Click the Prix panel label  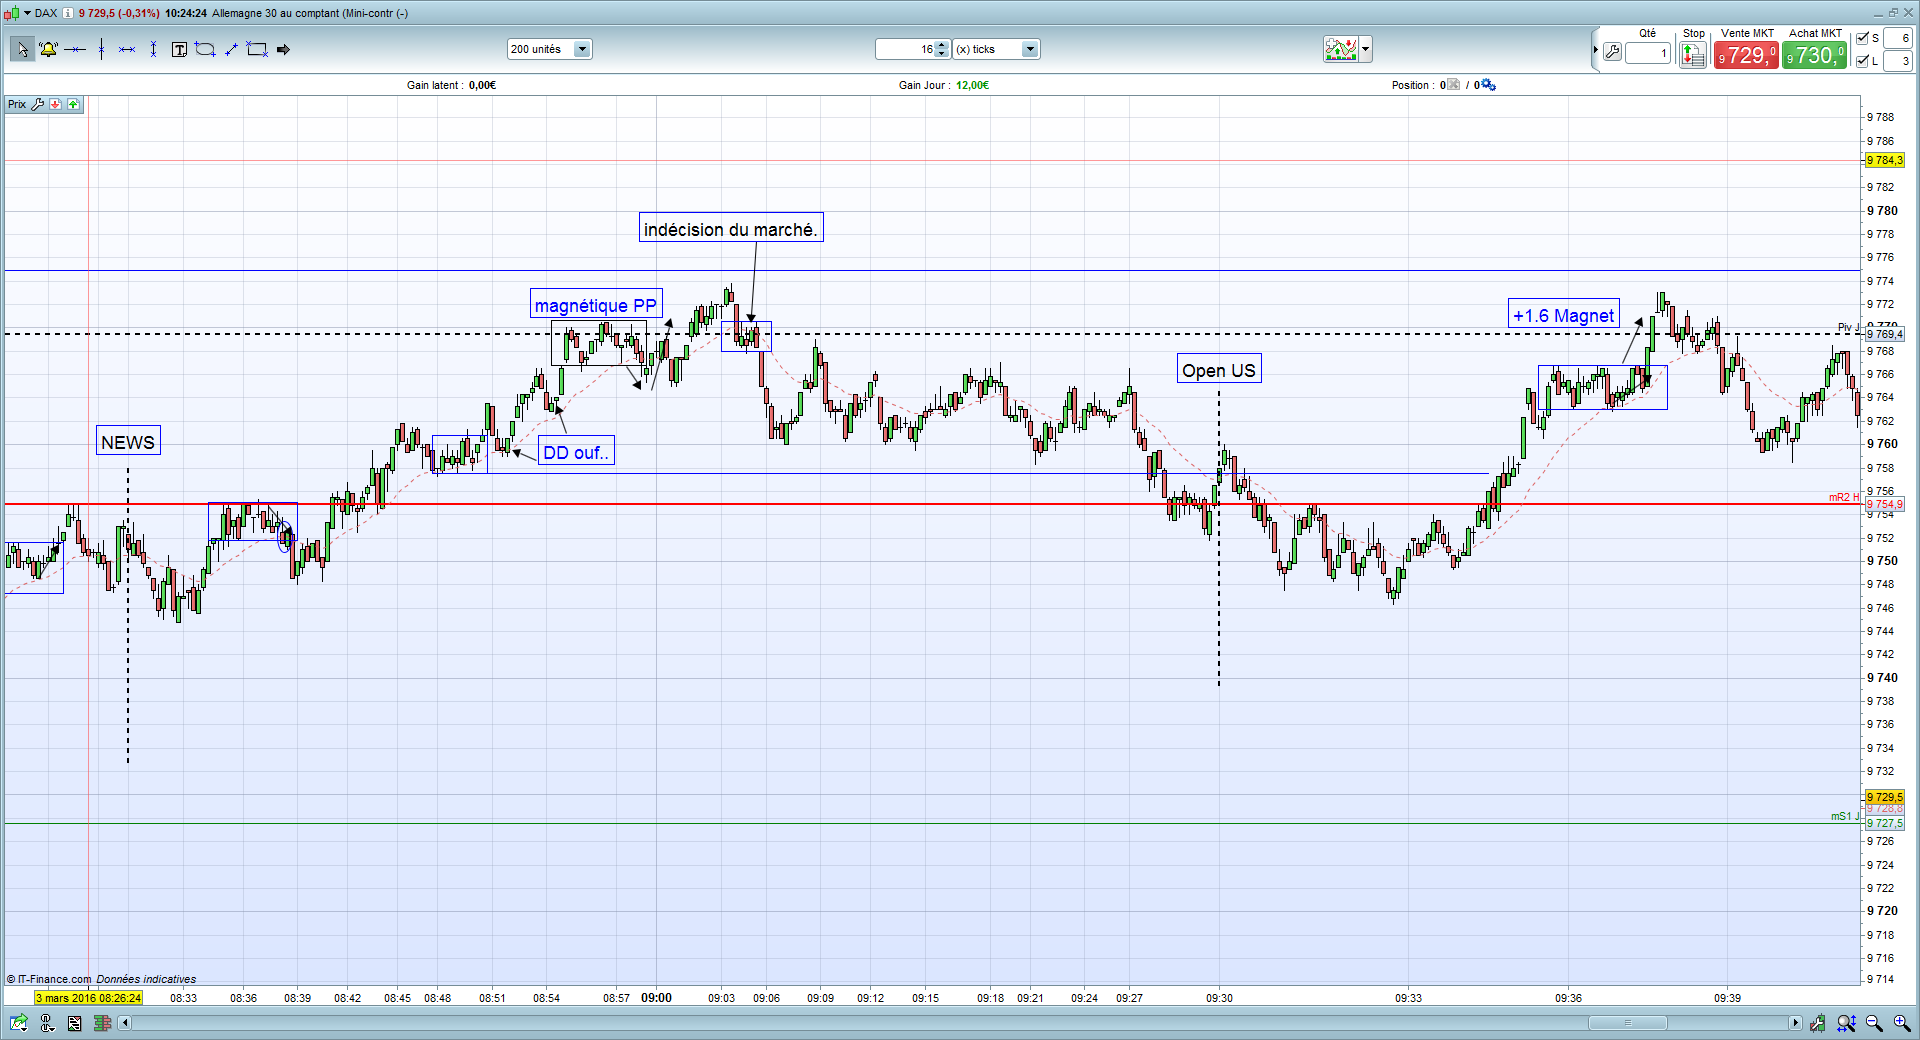point(17,104)
